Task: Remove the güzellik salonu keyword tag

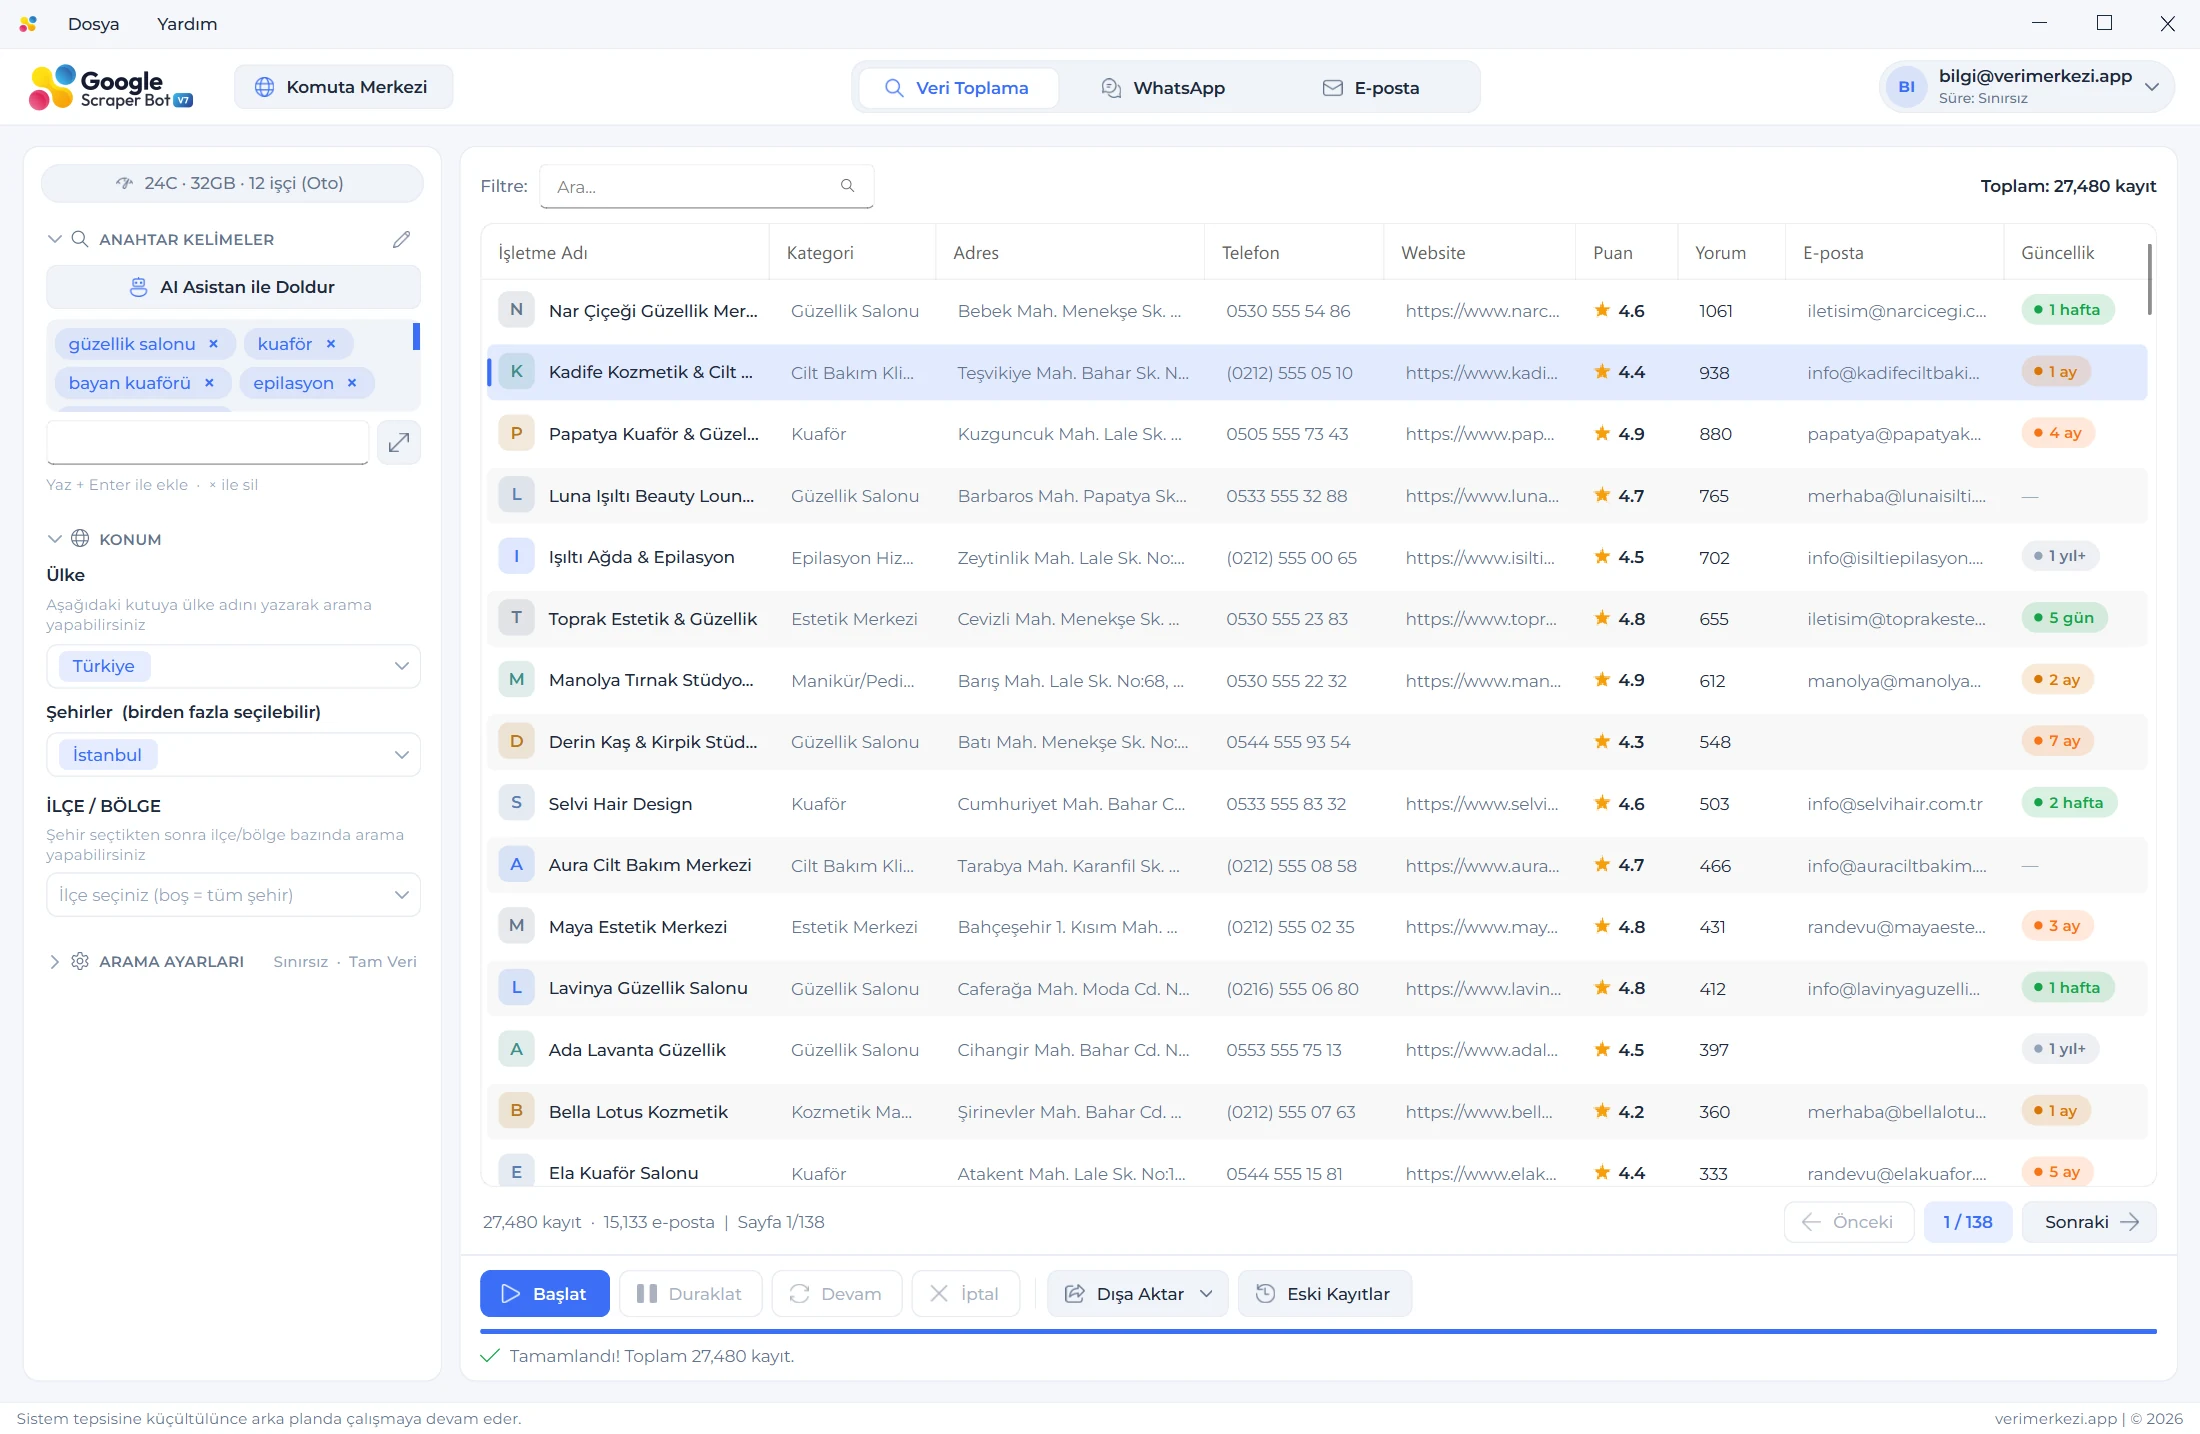Action: (213, 344)
